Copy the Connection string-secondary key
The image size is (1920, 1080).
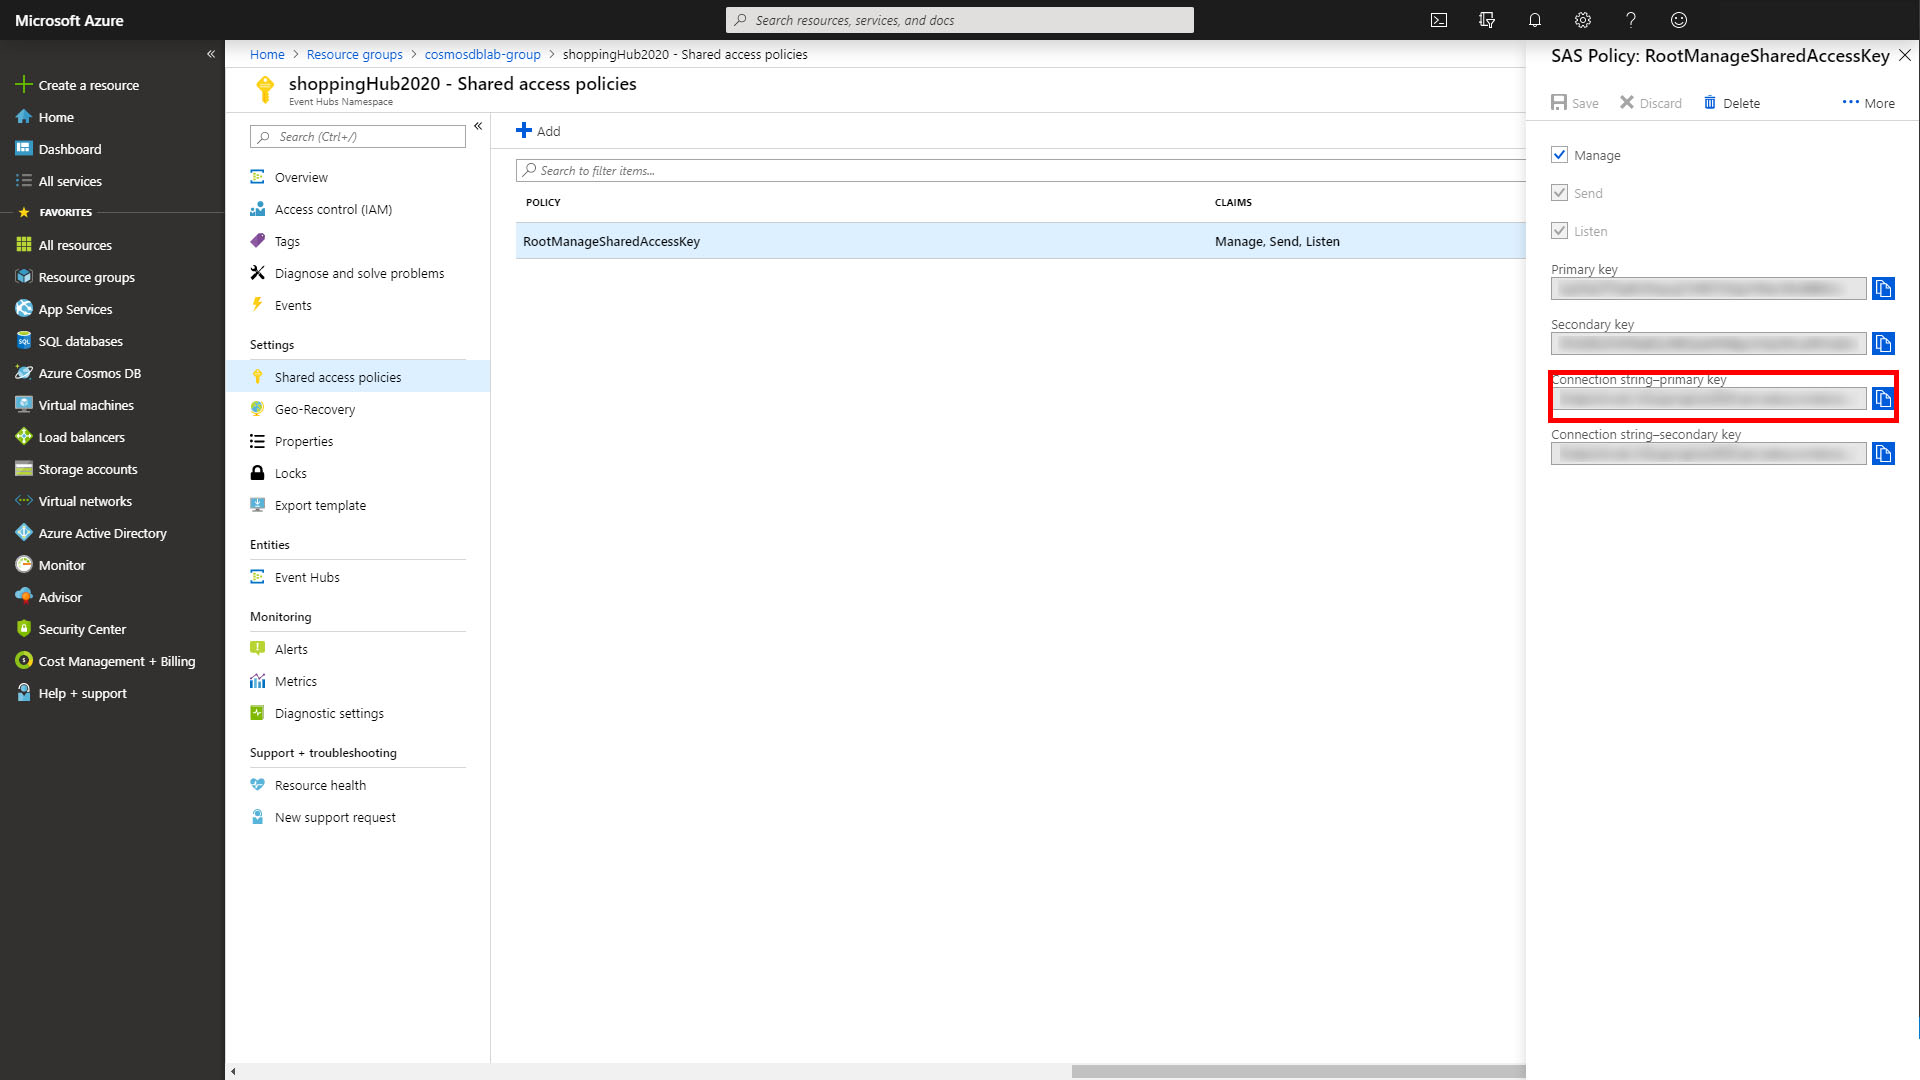[x=1883, y=454]
